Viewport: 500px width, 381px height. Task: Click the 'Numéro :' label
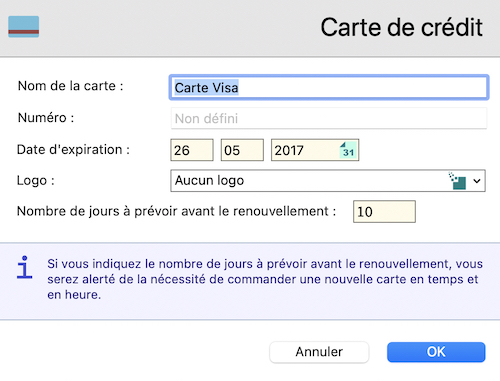(46, 118)
